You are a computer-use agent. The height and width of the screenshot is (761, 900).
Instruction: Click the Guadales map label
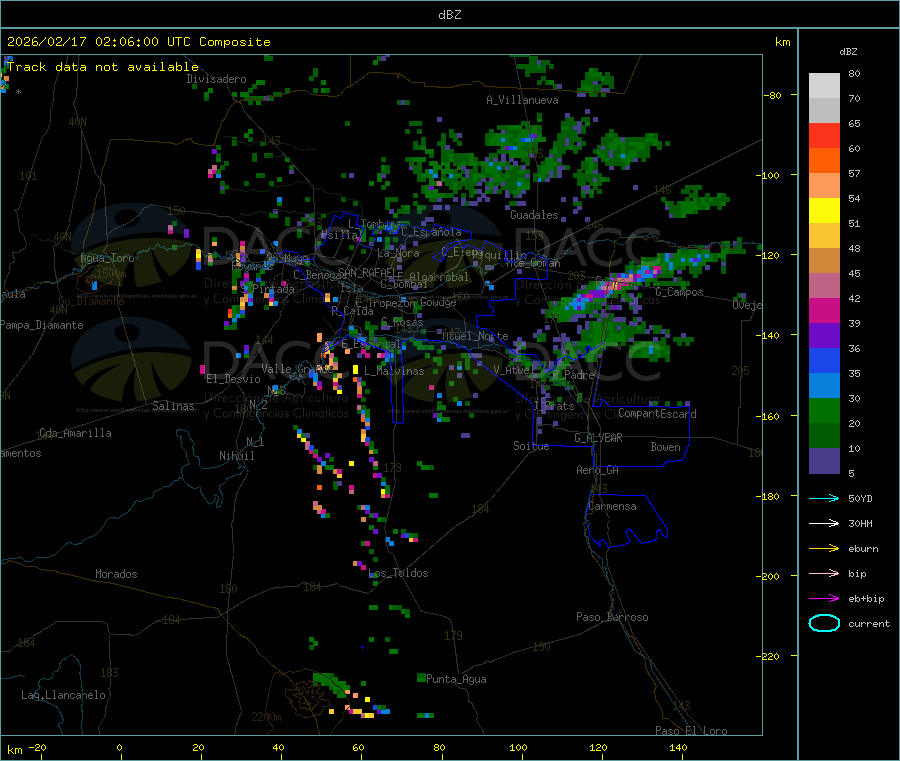(534, 215)
